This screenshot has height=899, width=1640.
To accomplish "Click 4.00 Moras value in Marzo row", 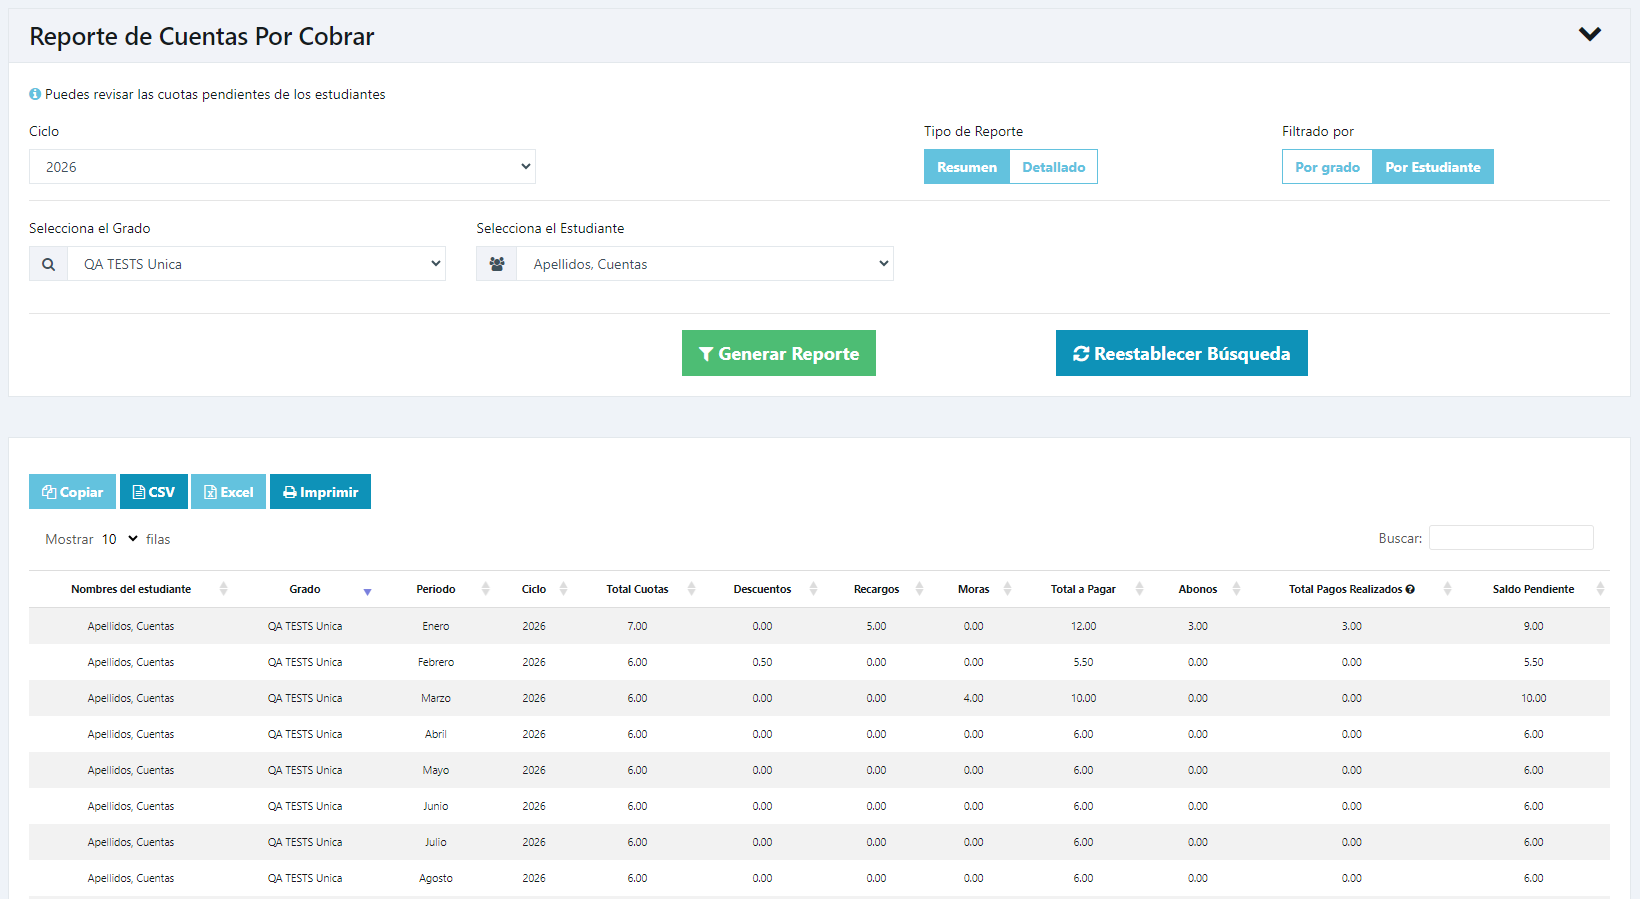I will [x=973, y=698].
